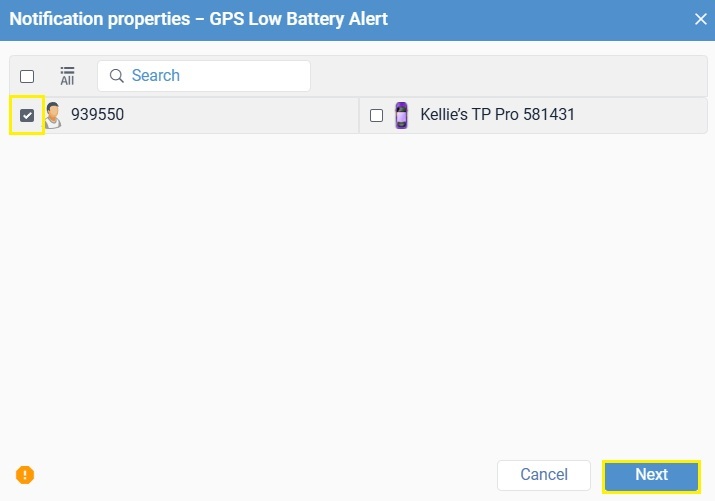This screenshot has height=501, width=715.
Task: Click the driver avatar icon beside 939550
Action: point(53,115)
